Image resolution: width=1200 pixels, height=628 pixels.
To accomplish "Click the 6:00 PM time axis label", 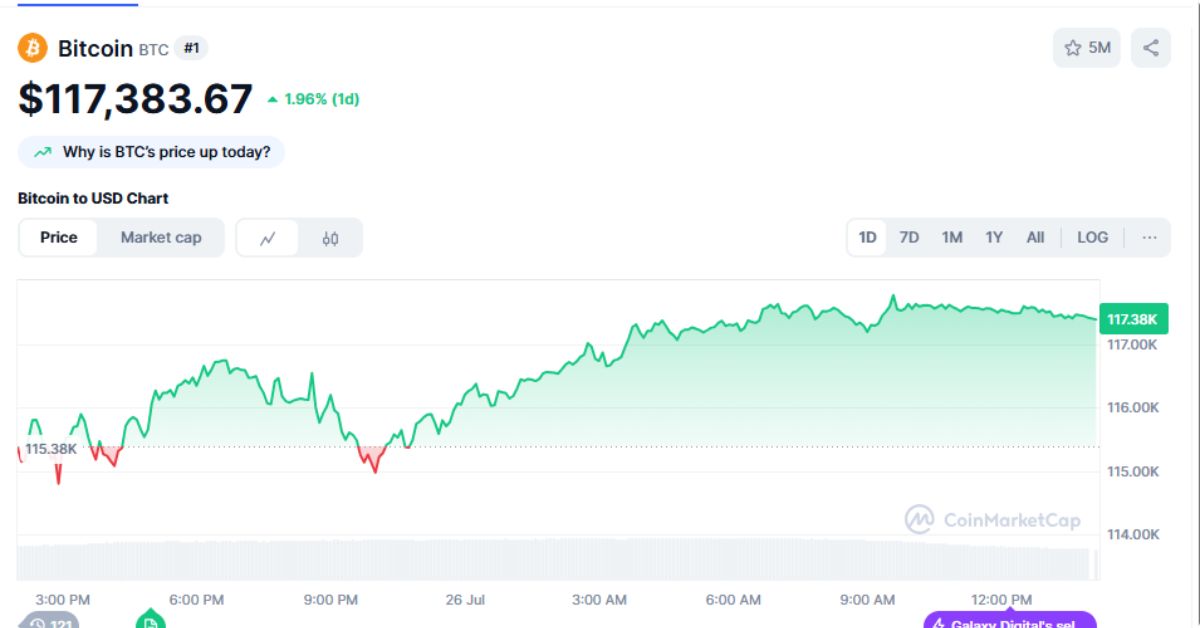I will tap(196, 599).
